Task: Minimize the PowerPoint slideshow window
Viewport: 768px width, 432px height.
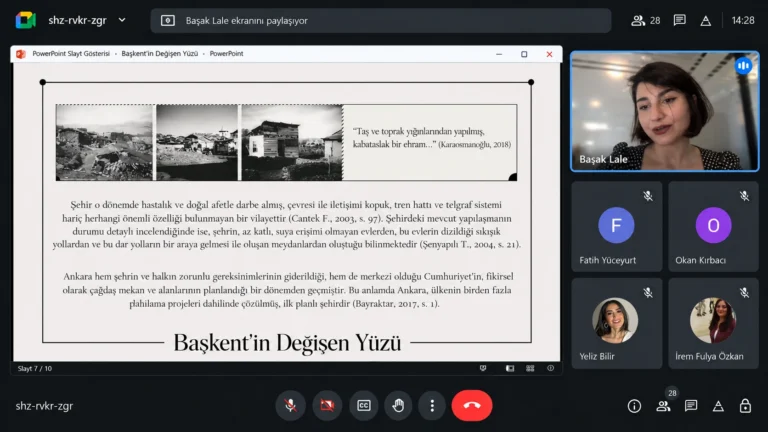Action: (499, 54)
